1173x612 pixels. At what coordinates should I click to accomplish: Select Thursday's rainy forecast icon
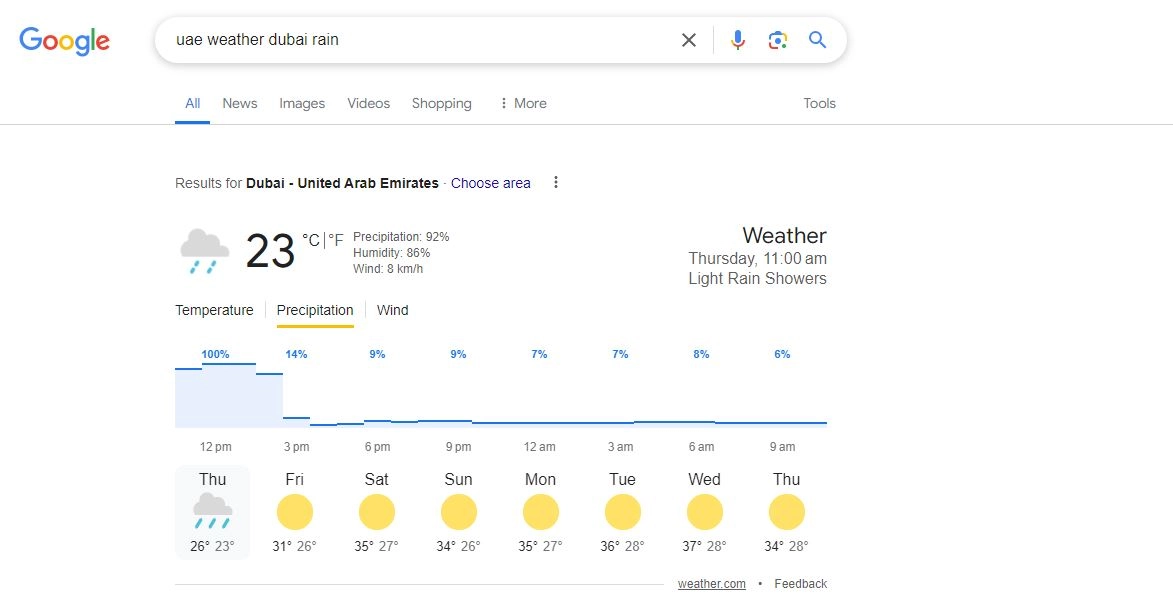(x=212, y=510)
